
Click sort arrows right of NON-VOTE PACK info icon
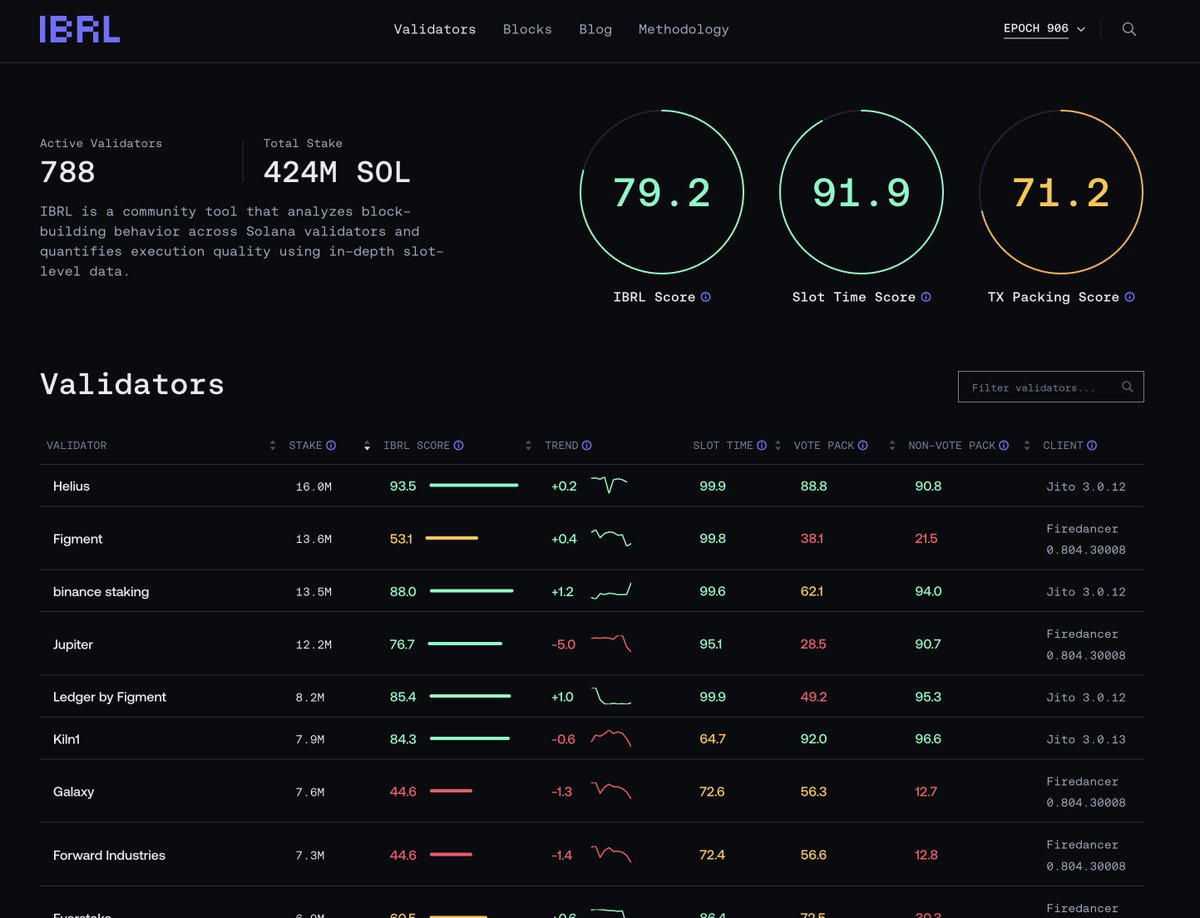click(x=1027, y=446)
